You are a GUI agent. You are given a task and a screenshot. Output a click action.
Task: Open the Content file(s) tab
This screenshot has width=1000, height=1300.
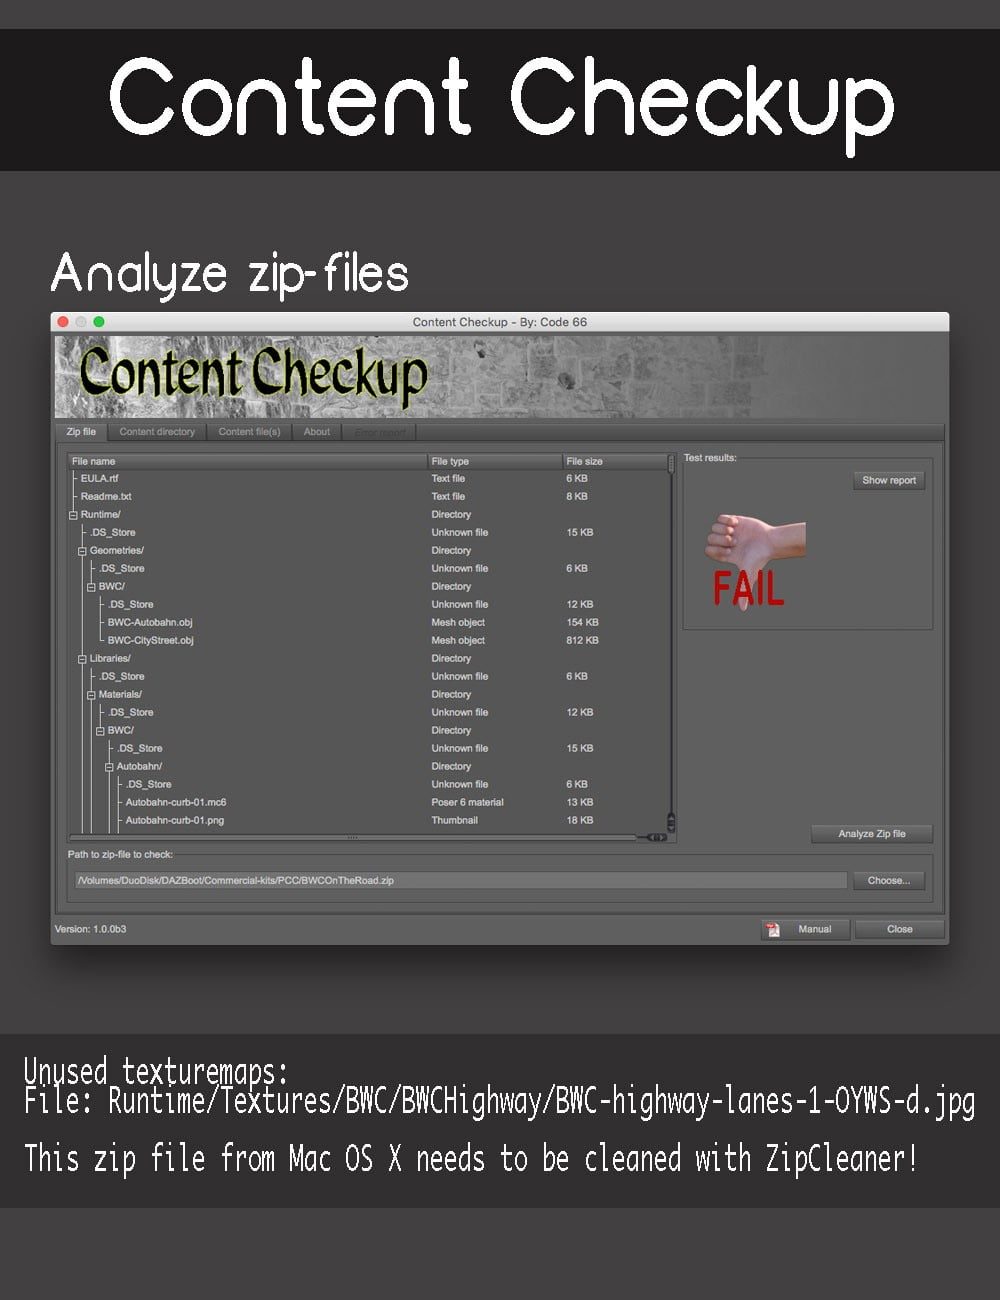point(249,432)
